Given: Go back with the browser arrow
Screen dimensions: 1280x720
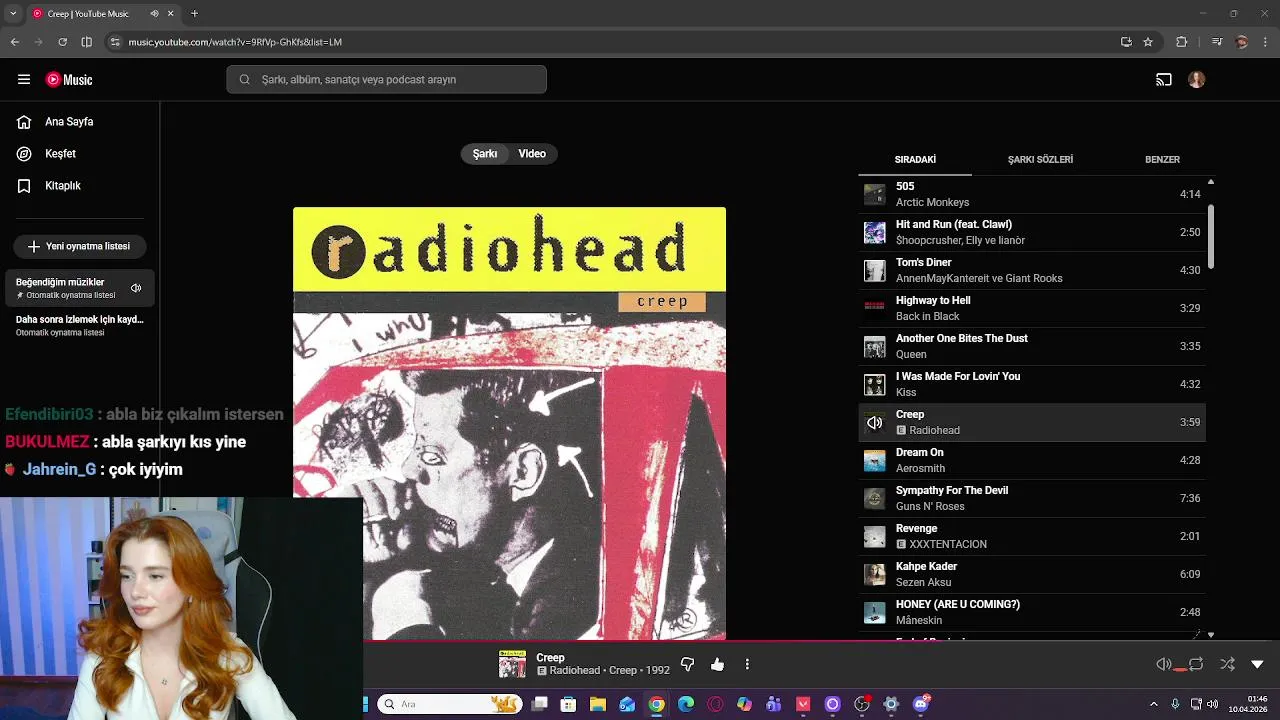Looking at the screenshot, I should pos(15,42).
